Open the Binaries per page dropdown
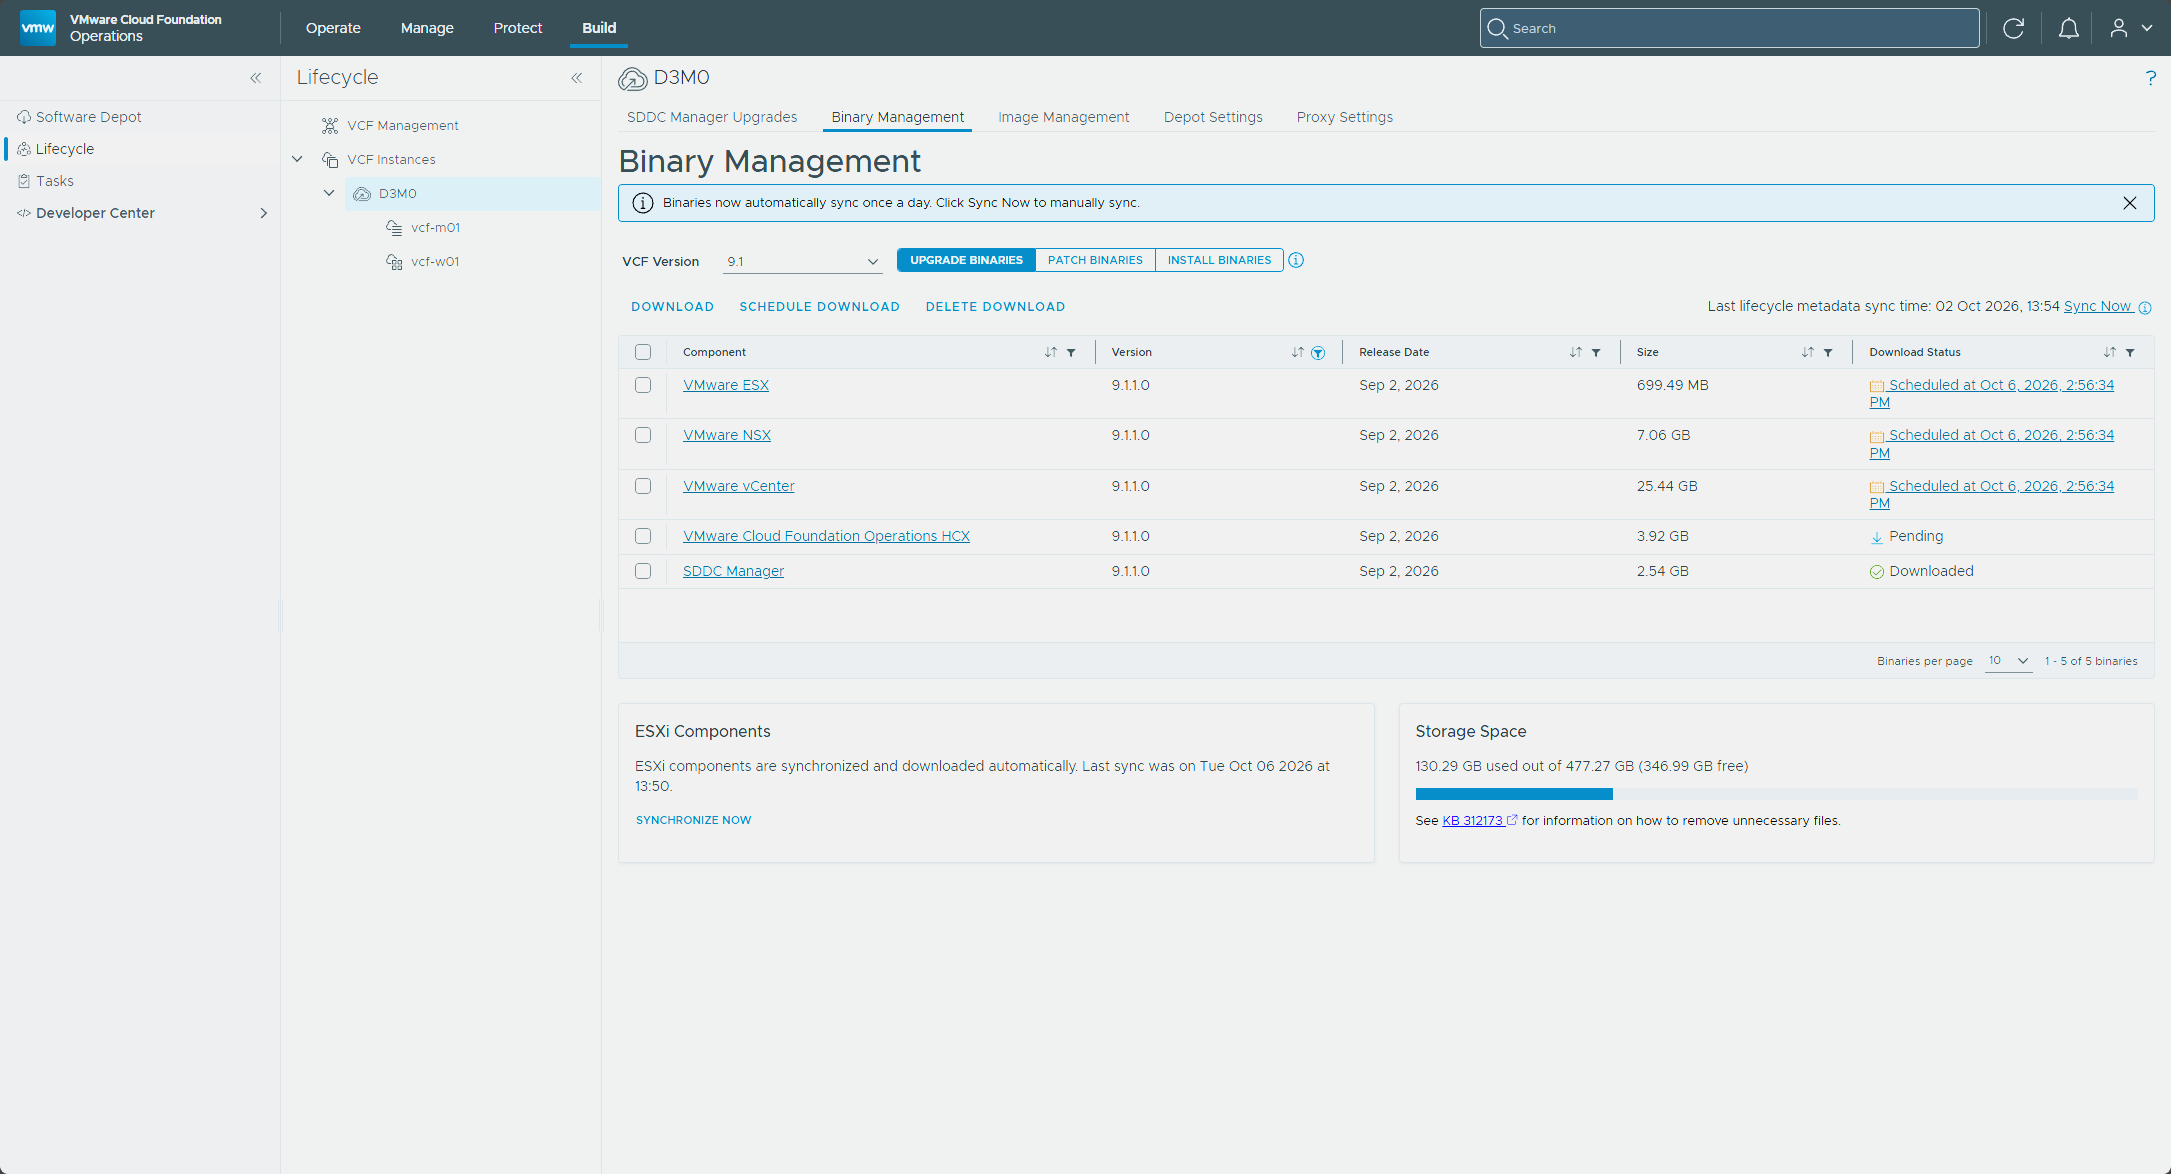The width and height of the screenshot is (2171, 1174). point(2008,661)
